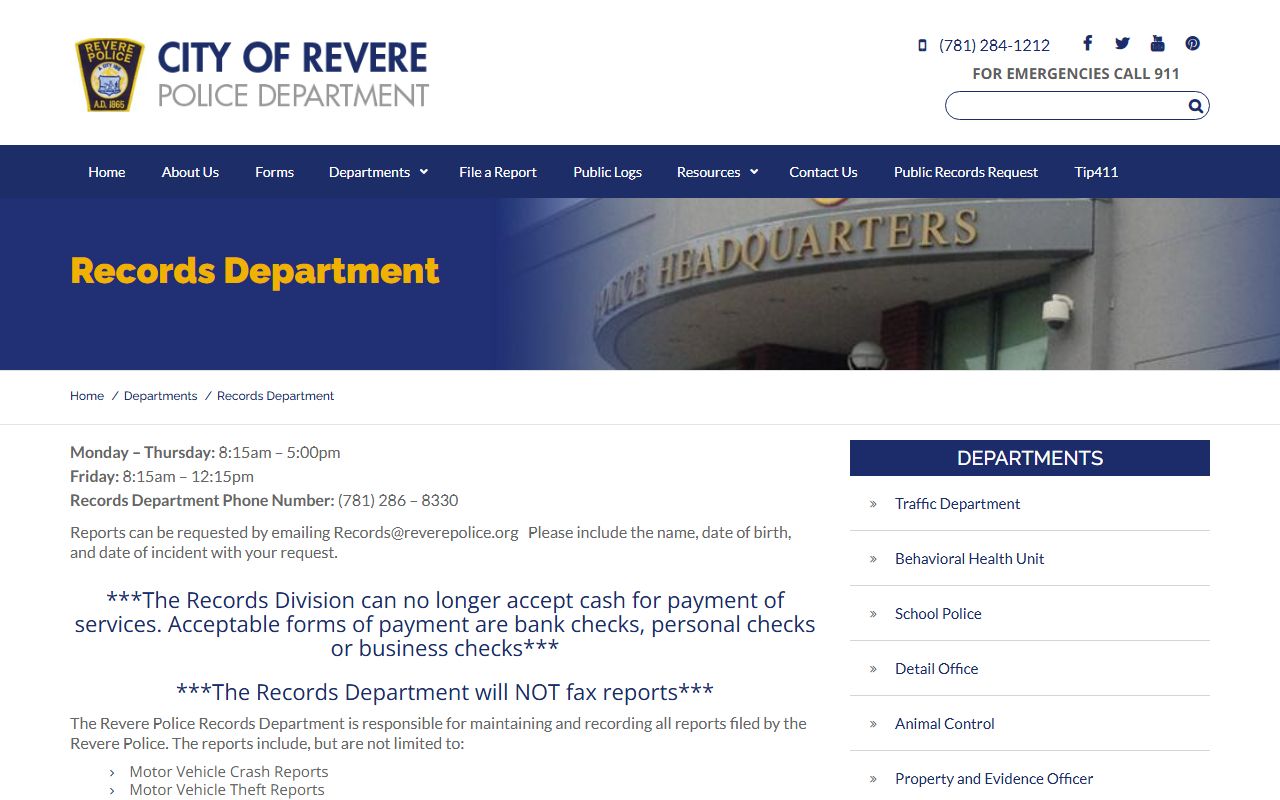This screenshot has width=1280, height=800.
Task: Click the City of Revere Police Department title
Action: point(293,75)
